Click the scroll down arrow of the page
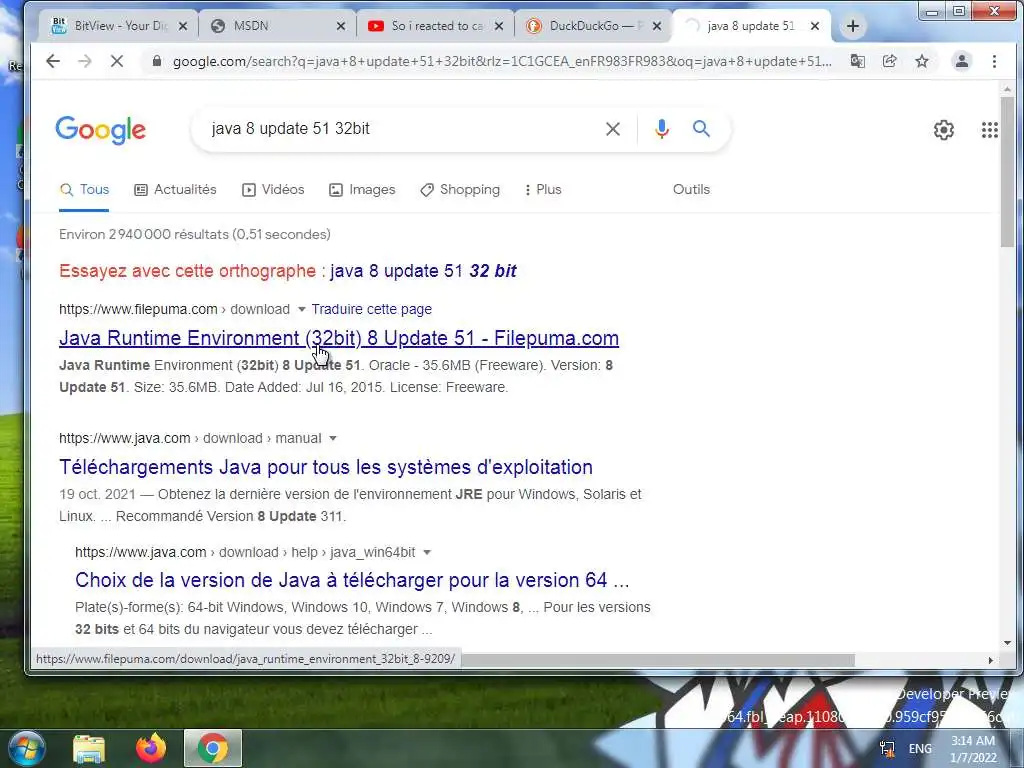Screen dimensions: 1024x768 click(x=1007, y=643)
